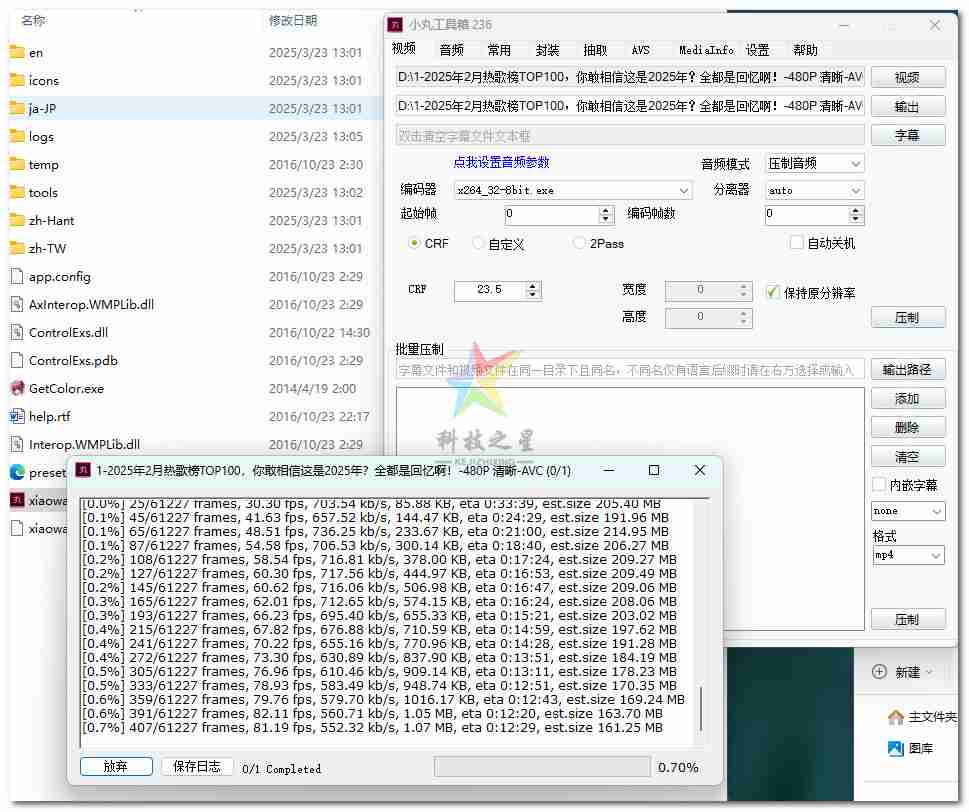Image resolution: width=969 pixels, height=812 pixels.
Task: Open the MediaInfo tab
Action: tap(706, 50)
